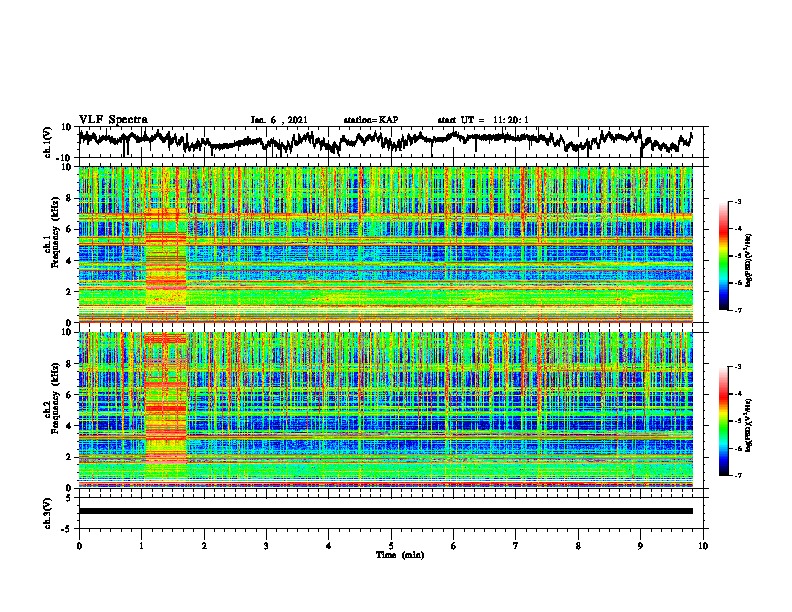Click the "-3" tick on ch.1 colorbar
Screen dimensions: 792x612
(737, 201)
